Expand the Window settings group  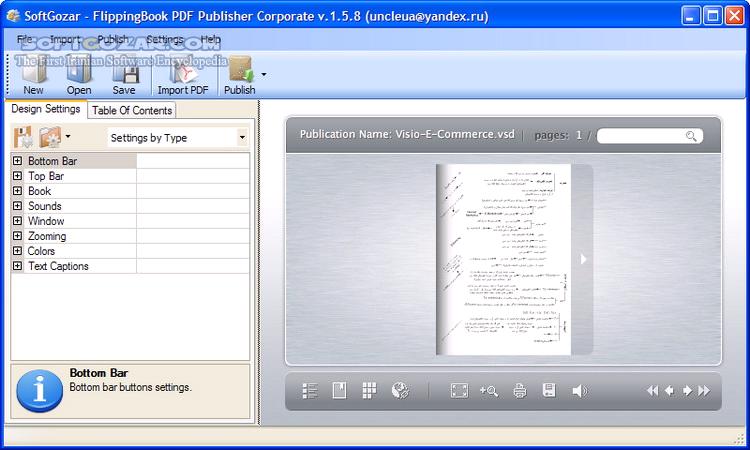point(17,220)
